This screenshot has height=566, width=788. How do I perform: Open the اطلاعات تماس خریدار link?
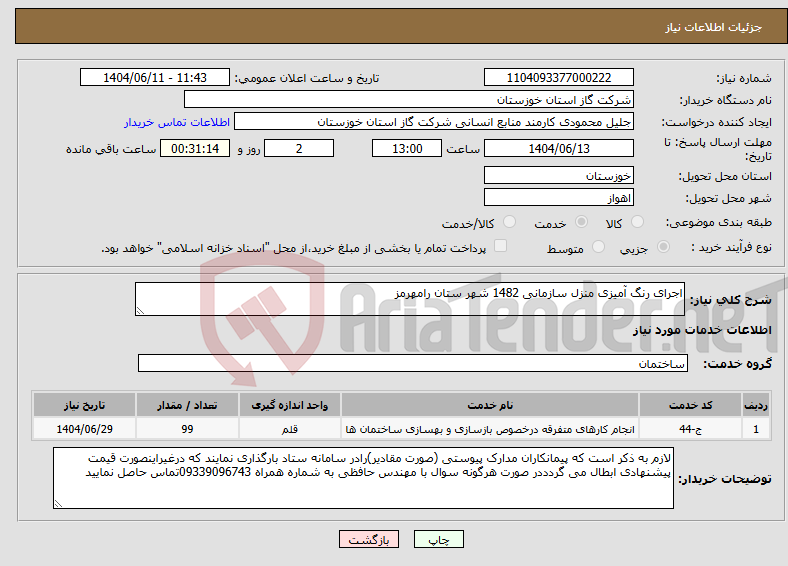pos(177,122)
